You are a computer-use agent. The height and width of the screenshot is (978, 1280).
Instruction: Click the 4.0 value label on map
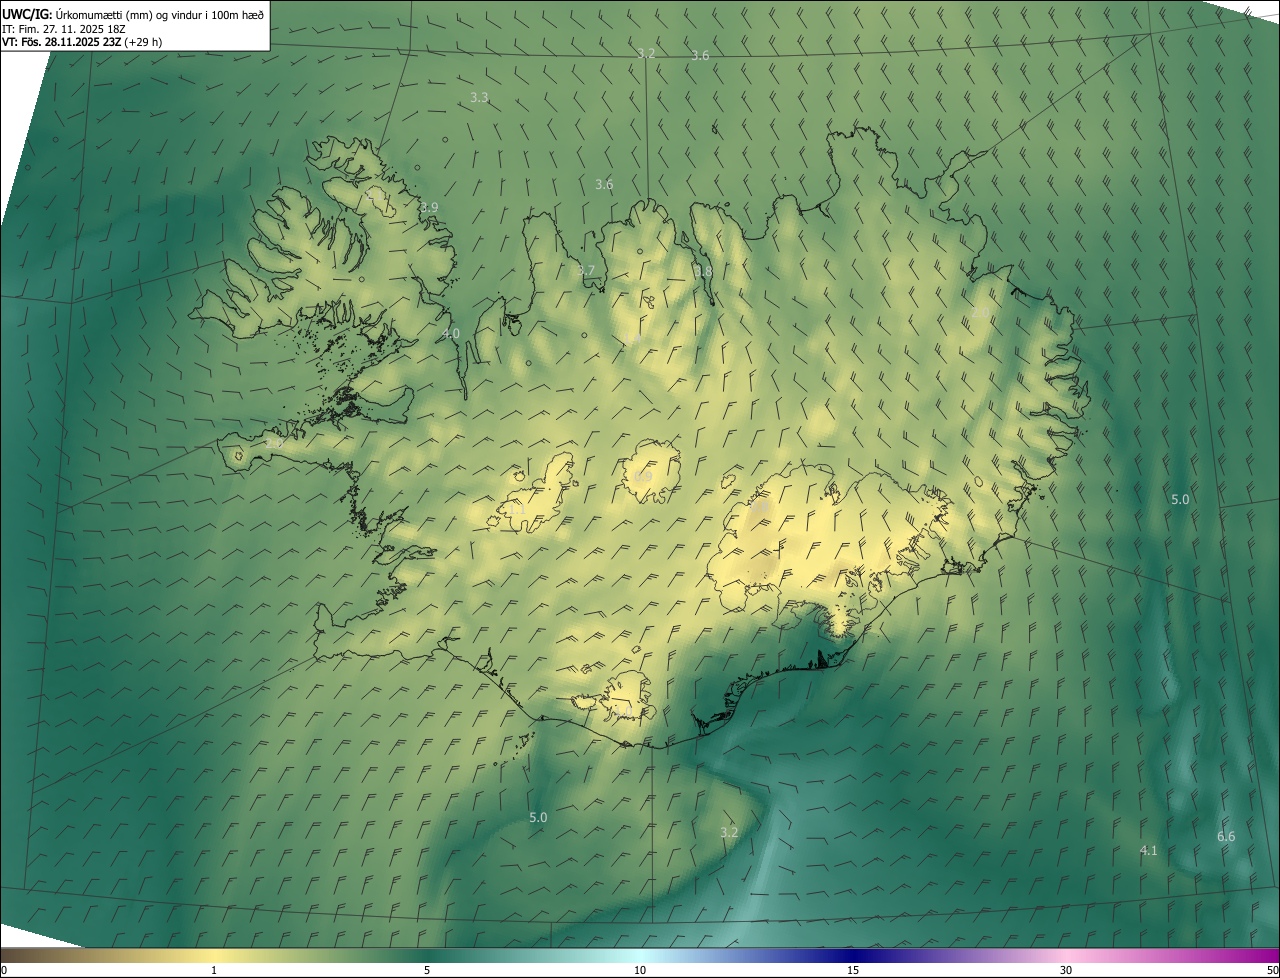tap(451, 333)
